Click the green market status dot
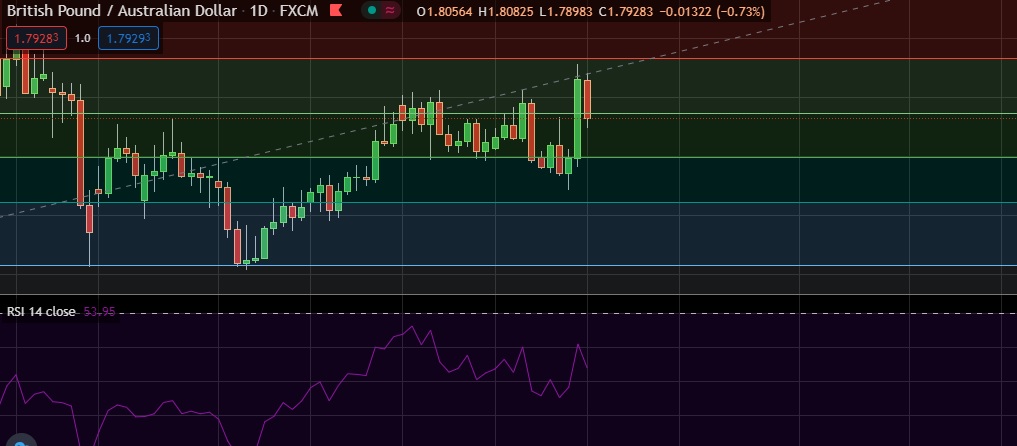The height and width of the screenshot is (446, 1017). [371, 10]
